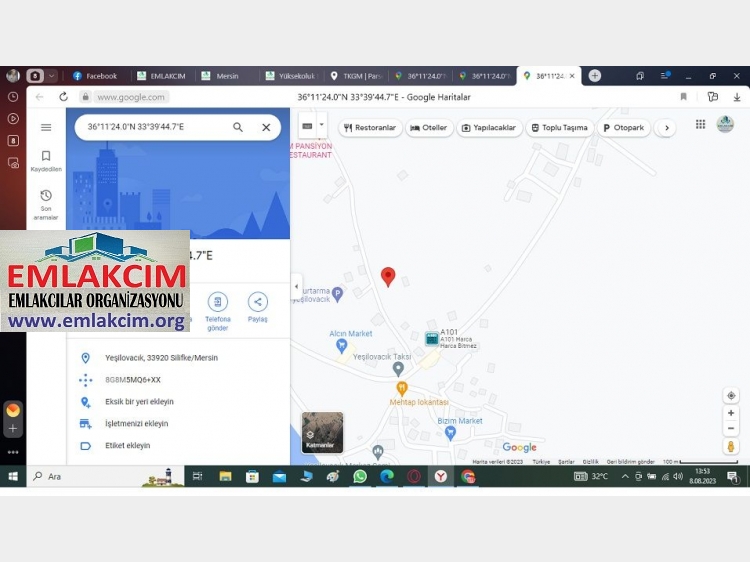This screenshot has width=750, height=562.
Task: Click the Paylaş share button
Action: (257, 308)
